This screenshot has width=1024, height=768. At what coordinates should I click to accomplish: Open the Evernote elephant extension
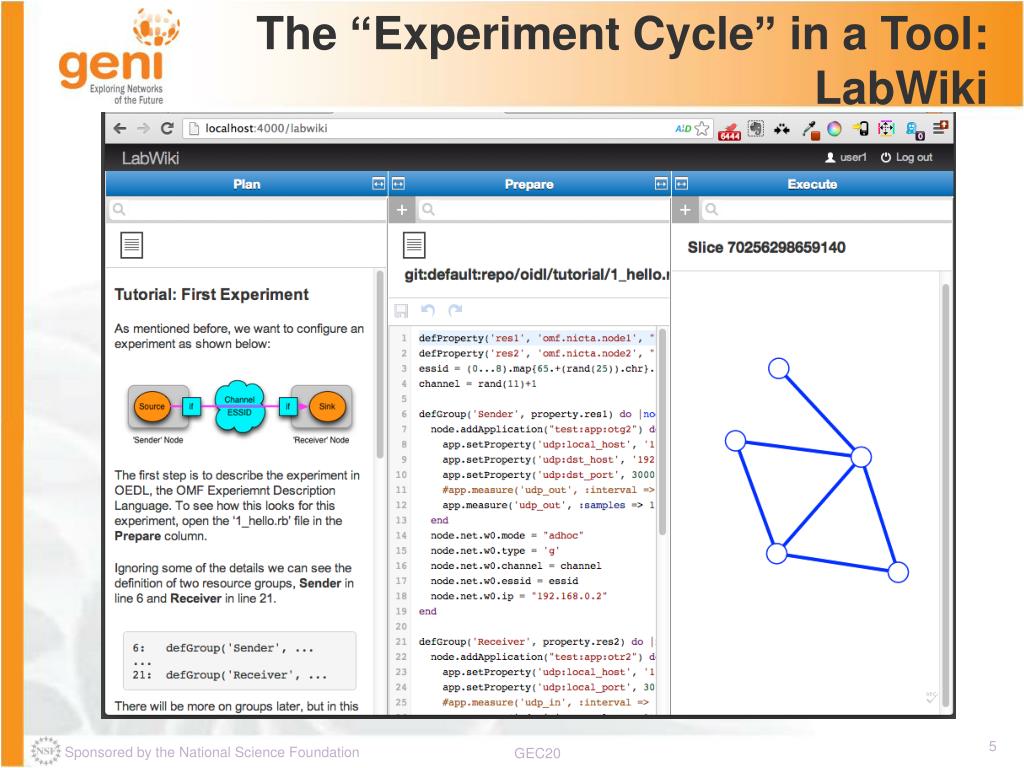[x=756, y=129]
